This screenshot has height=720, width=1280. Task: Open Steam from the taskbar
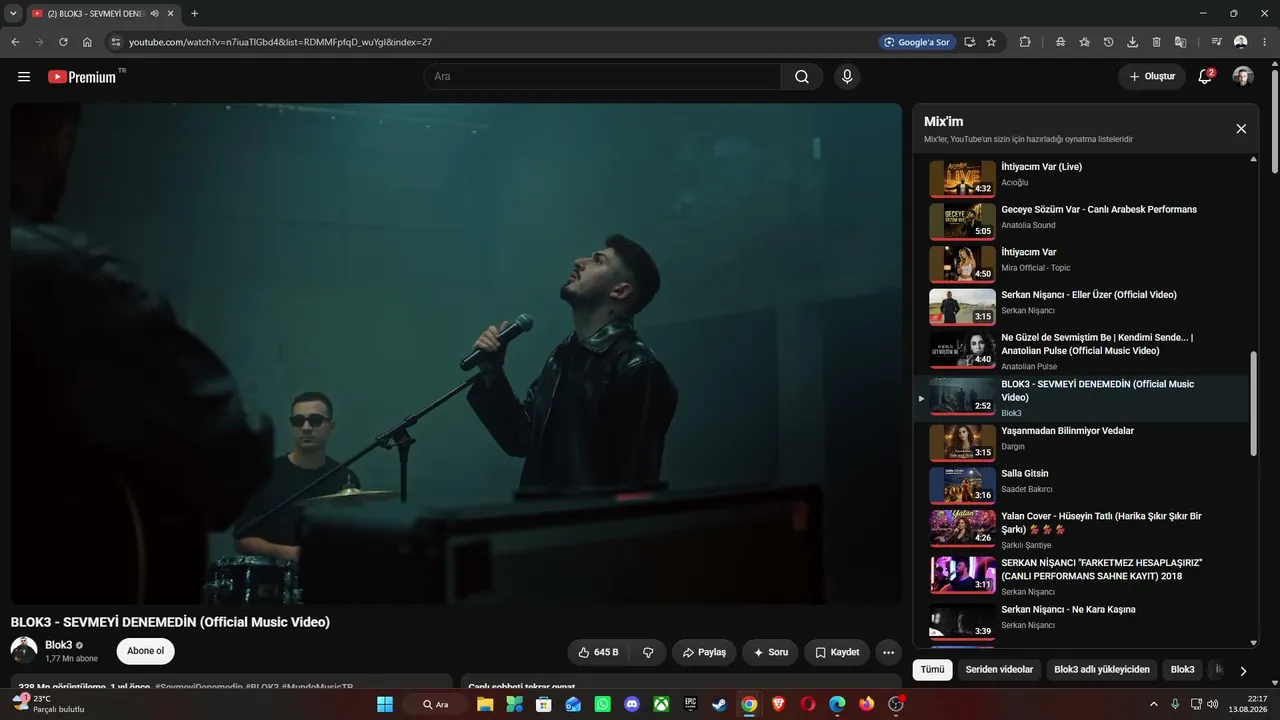[719, 704]
